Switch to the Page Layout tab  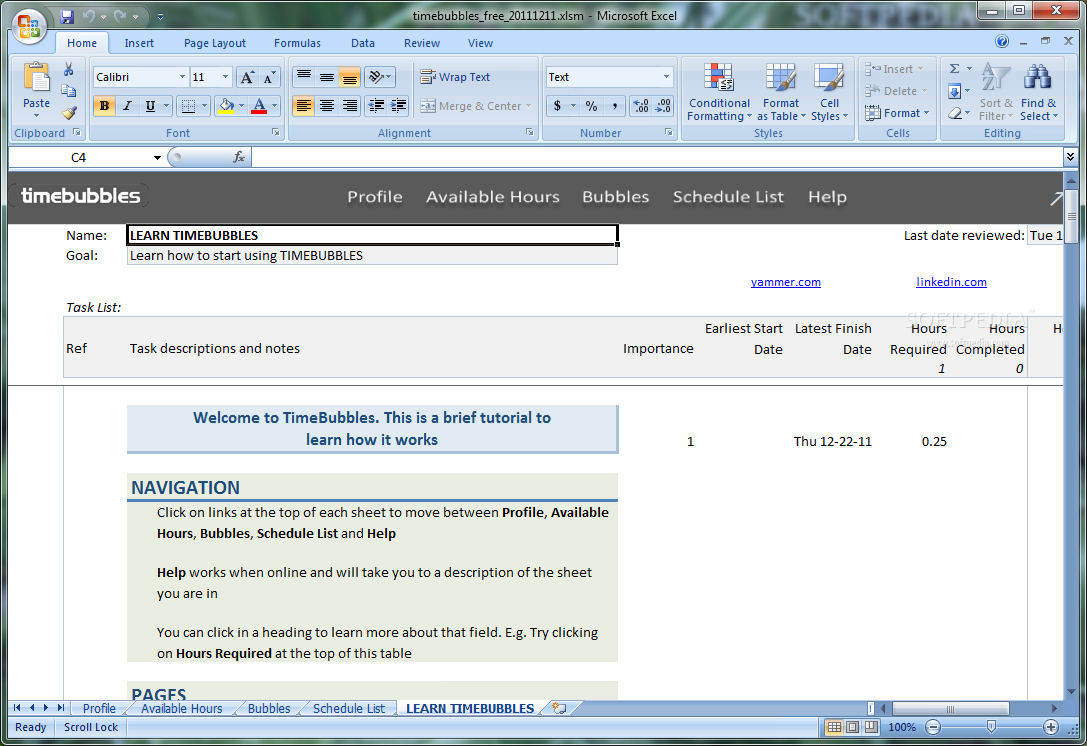coord(214,43)
